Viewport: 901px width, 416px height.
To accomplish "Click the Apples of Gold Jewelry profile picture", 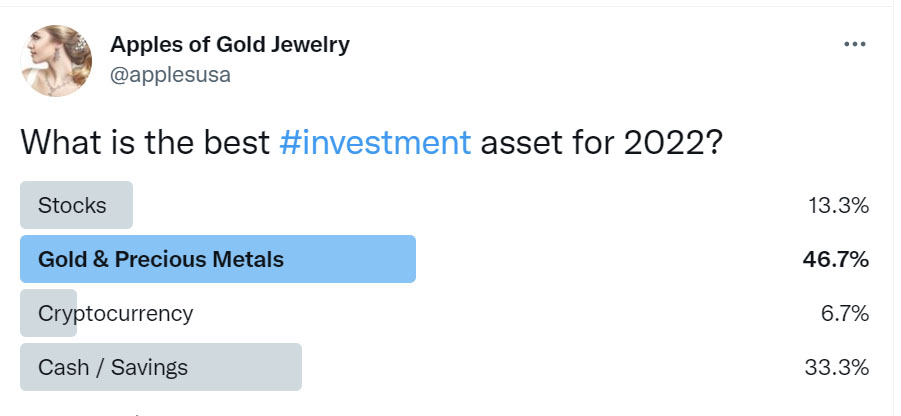I will click(x=56, y=60).
